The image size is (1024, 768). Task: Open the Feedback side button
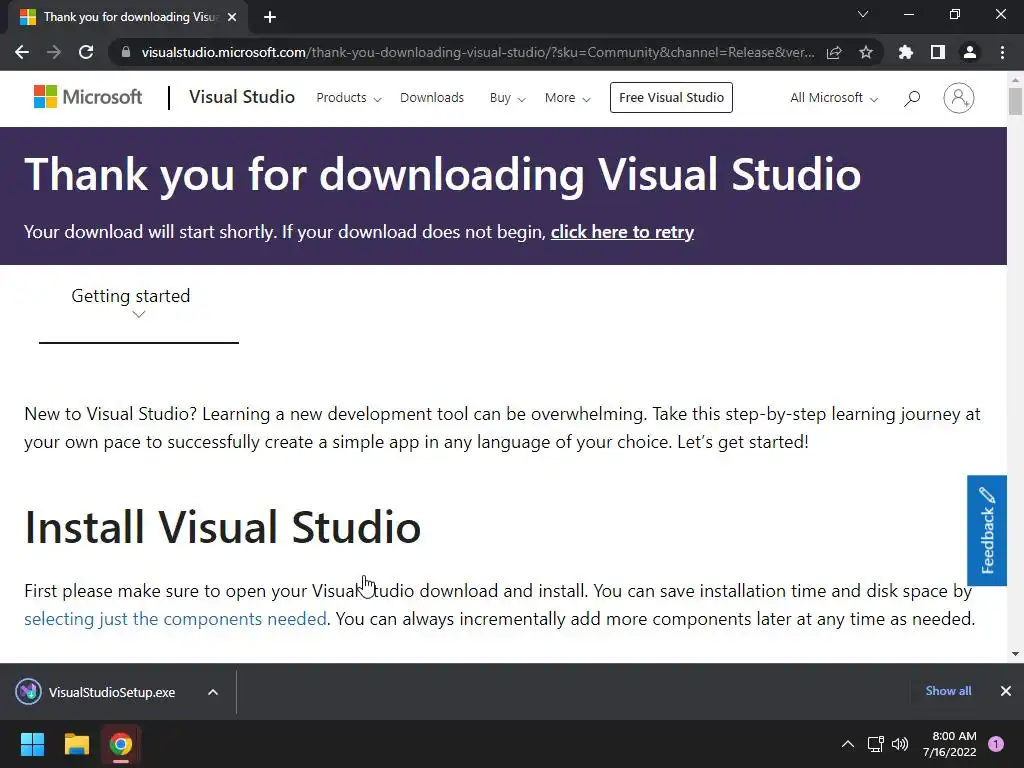tap(987, 530)
